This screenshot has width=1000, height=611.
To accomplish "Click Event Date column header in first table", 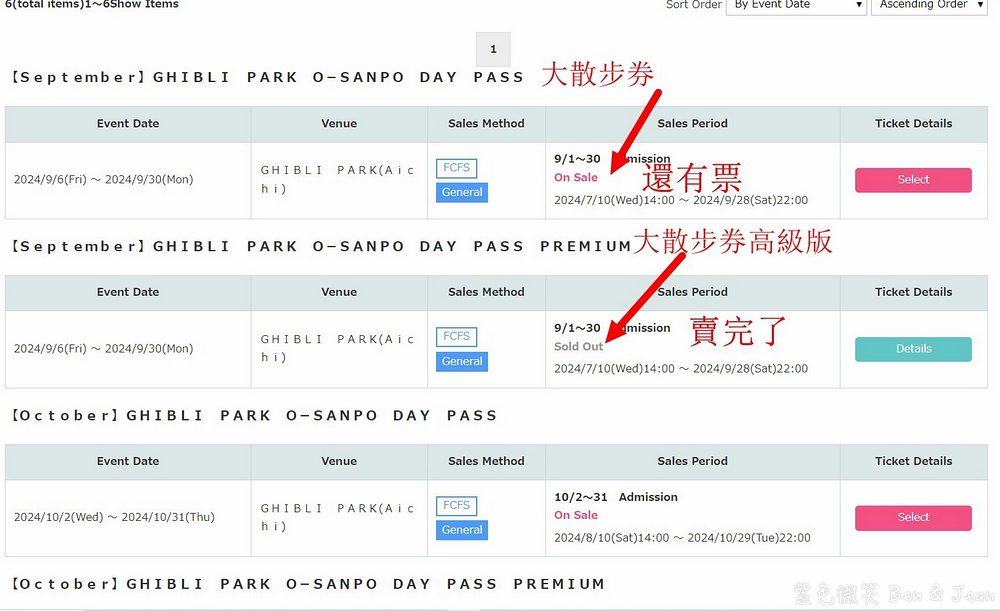I will 128,124.
